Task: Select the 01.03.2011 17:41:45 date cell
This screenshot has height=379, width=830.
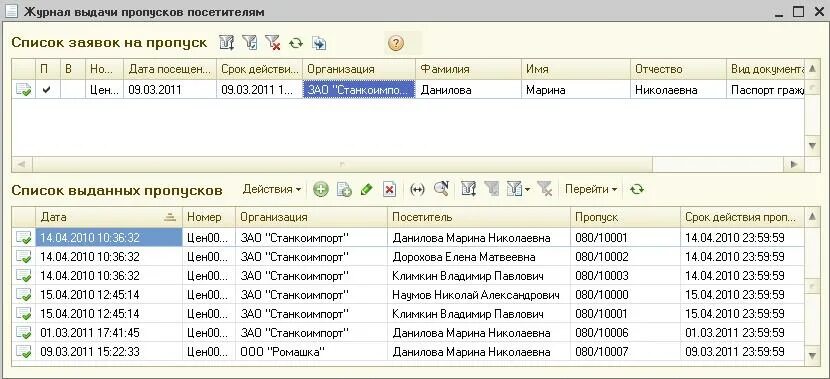Action: point(109,333)
